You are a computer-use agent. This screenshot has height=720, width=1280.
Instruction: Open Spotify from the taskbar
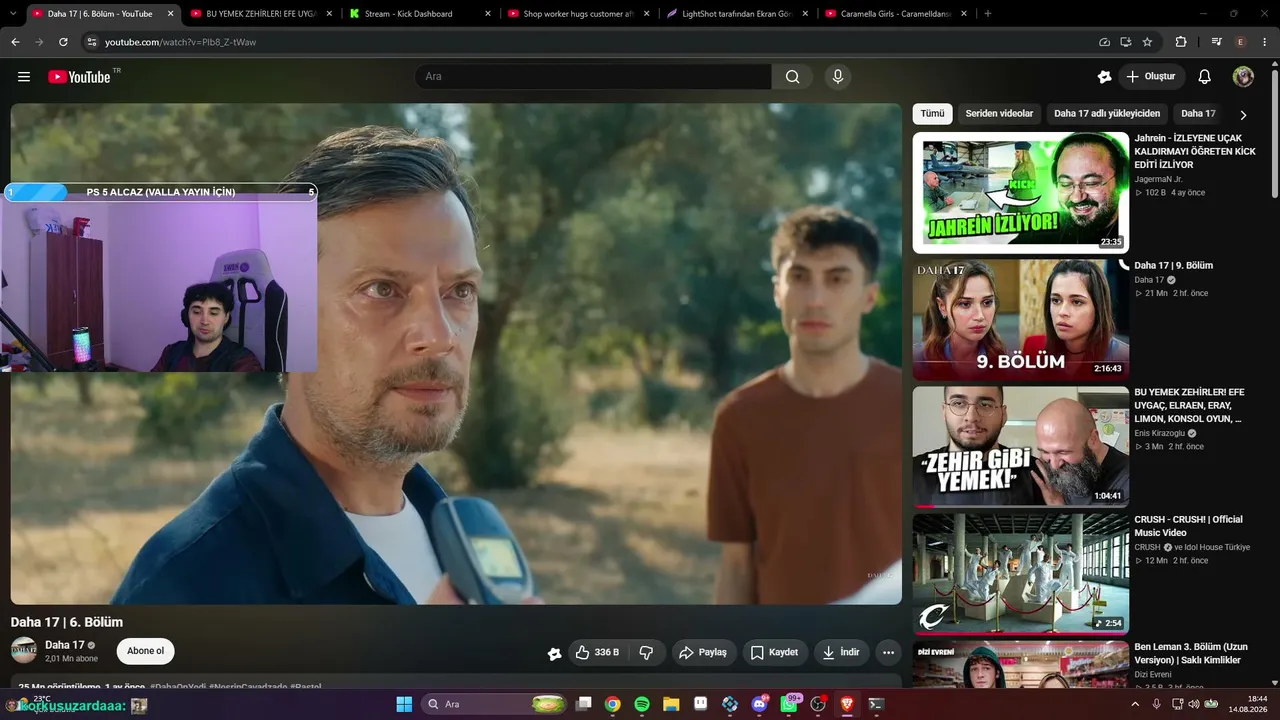point(642,704)
